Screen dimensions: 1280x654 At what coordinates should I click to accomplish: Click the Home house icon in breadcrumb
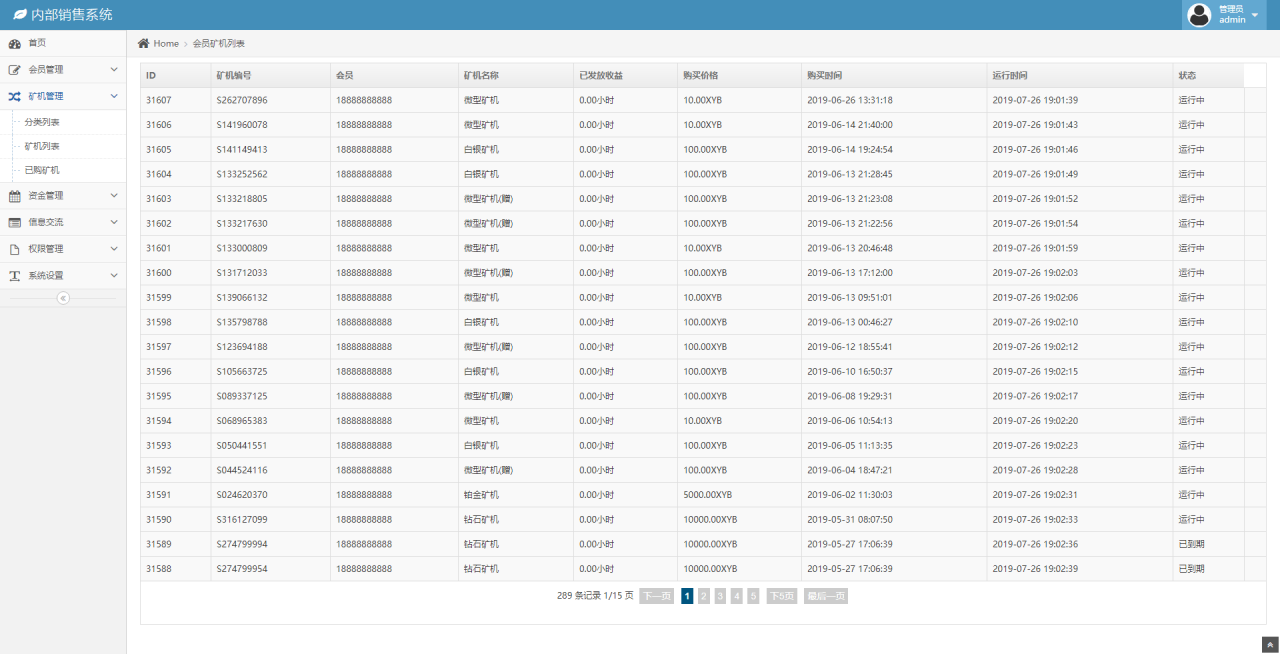144,43
